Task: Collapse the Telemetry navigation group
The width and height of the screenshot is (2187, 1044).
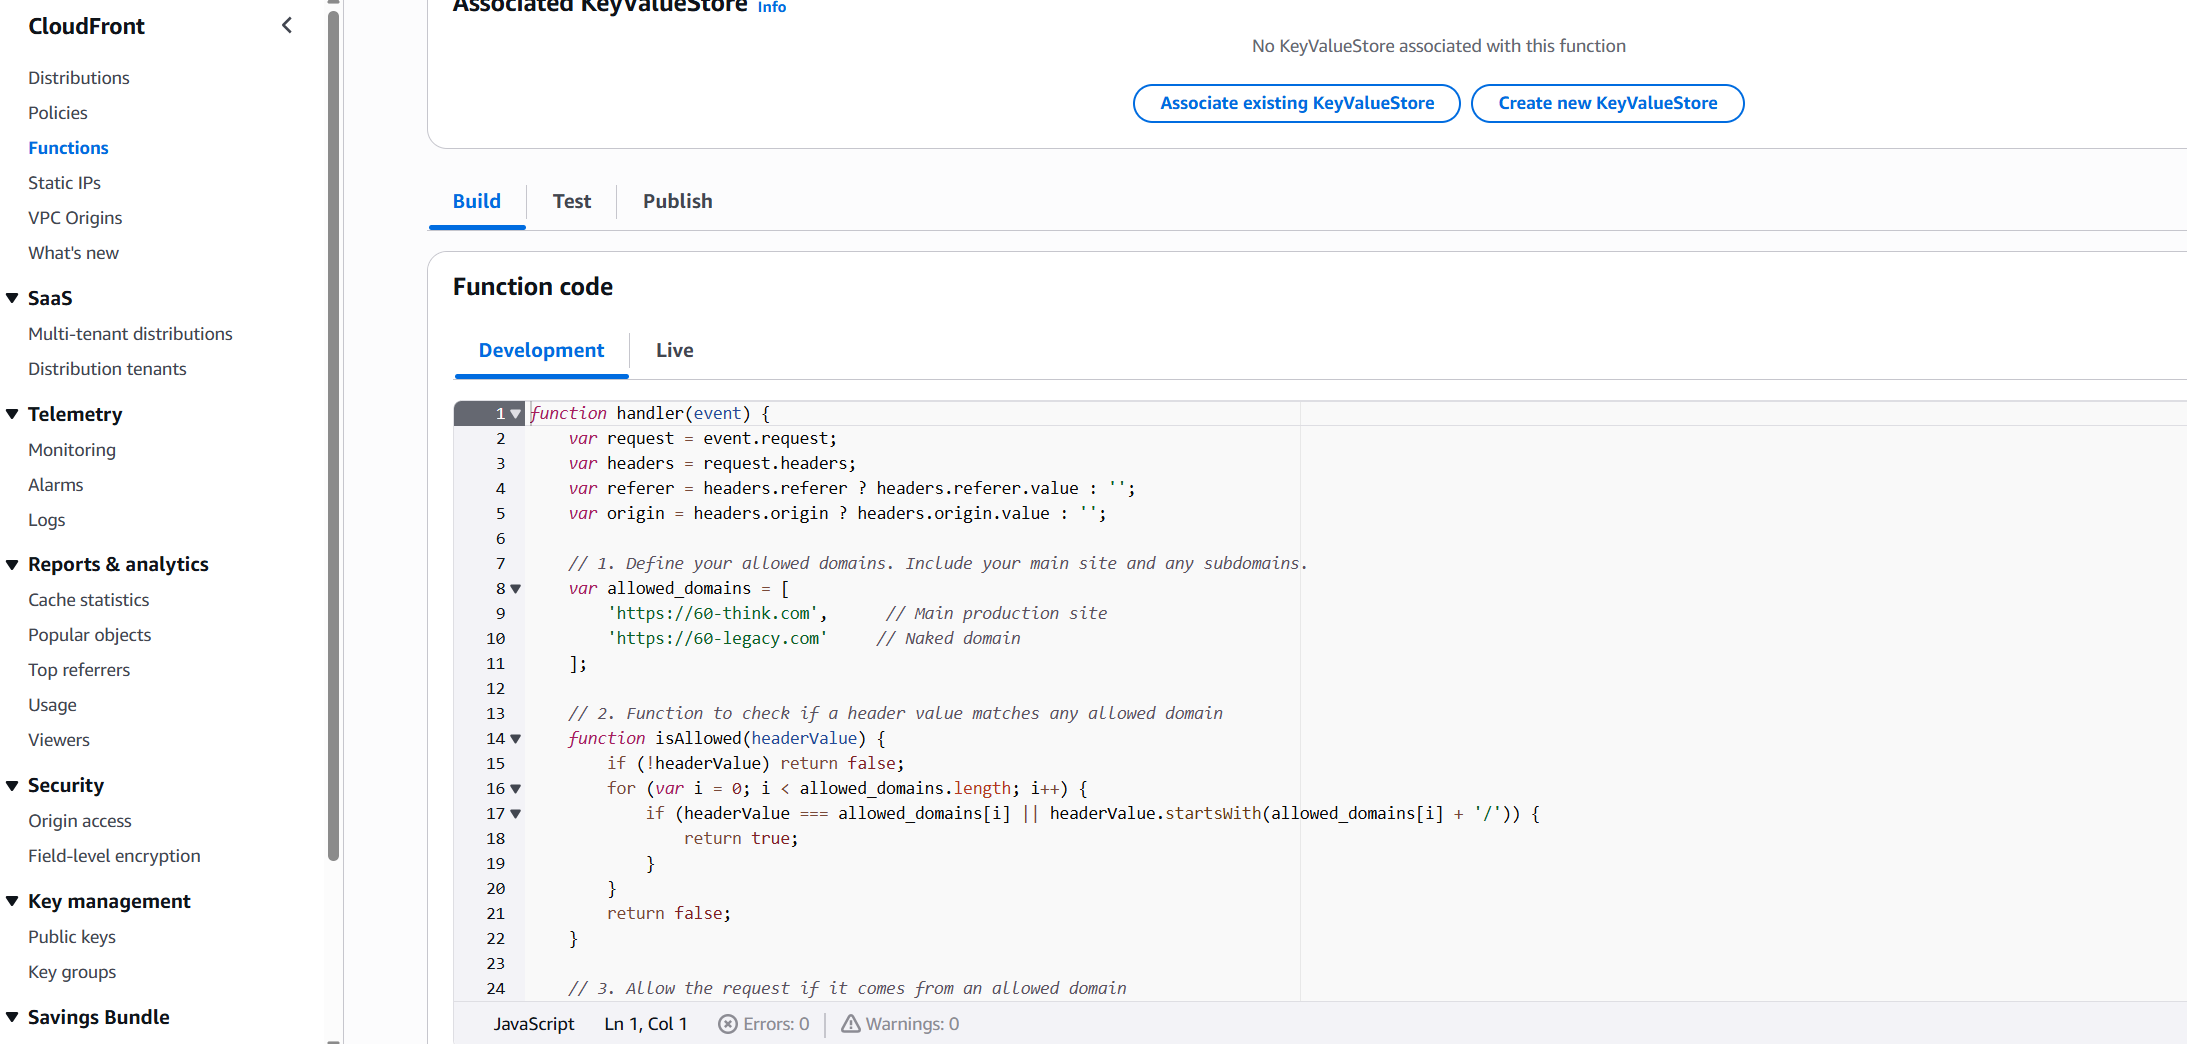Action: point(12,414)
